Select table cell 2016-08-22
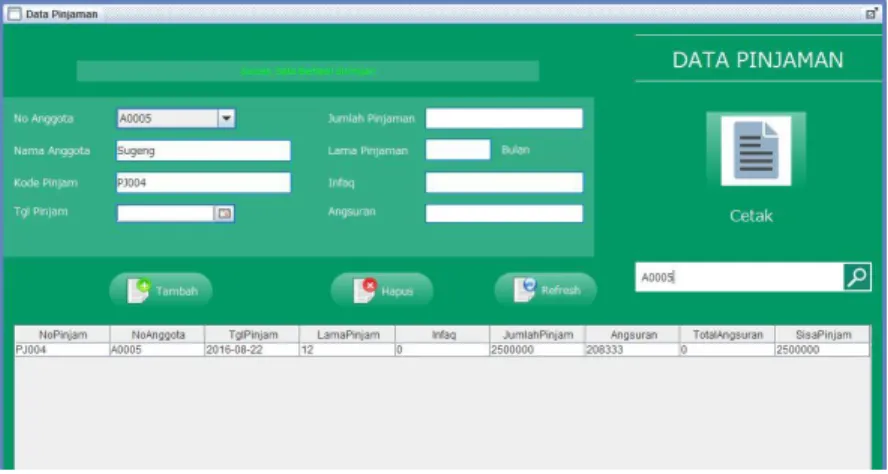Image resolution: width=888 pixels, height=474 pixels. pyautogui.click(x=253, y=350)
